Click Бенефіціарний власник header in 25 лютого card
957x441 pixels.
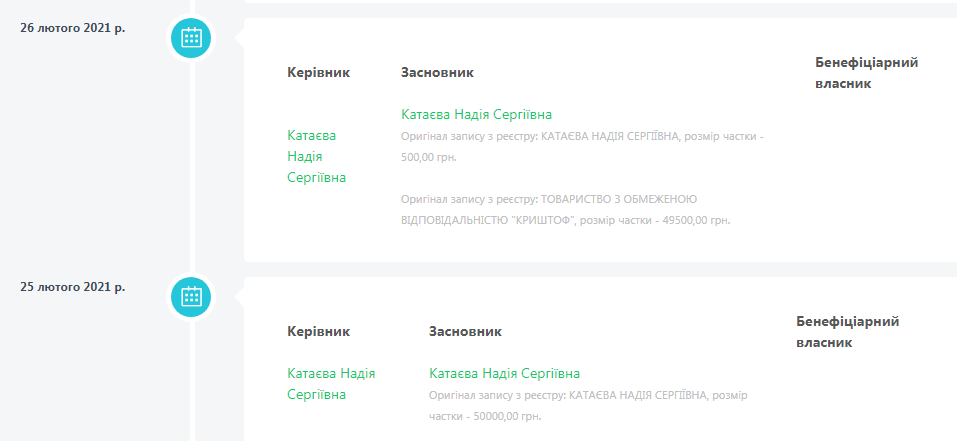point(847,332)
